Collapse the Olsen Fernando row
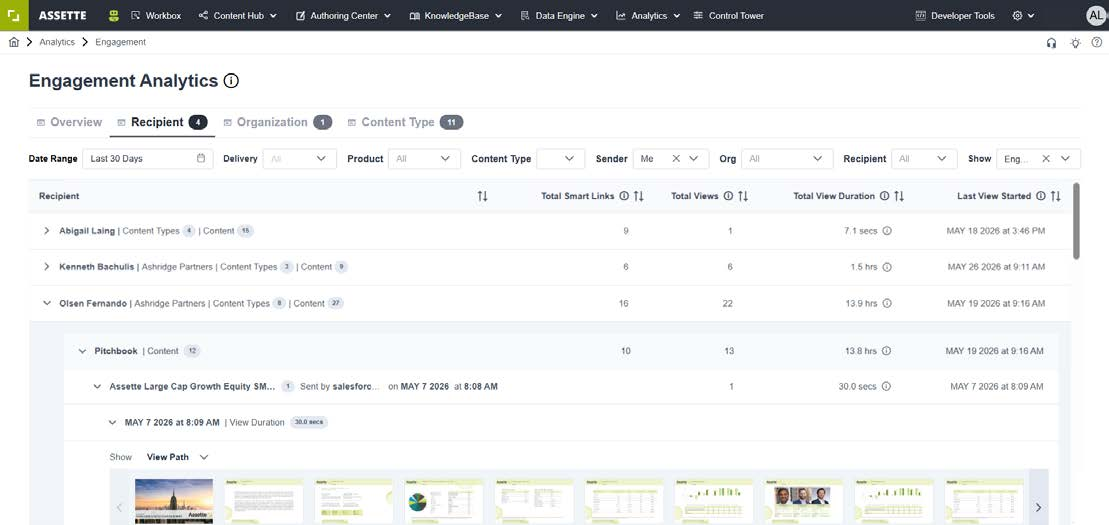The width and height of the screenshot is (1109, 525). [47, 303]
